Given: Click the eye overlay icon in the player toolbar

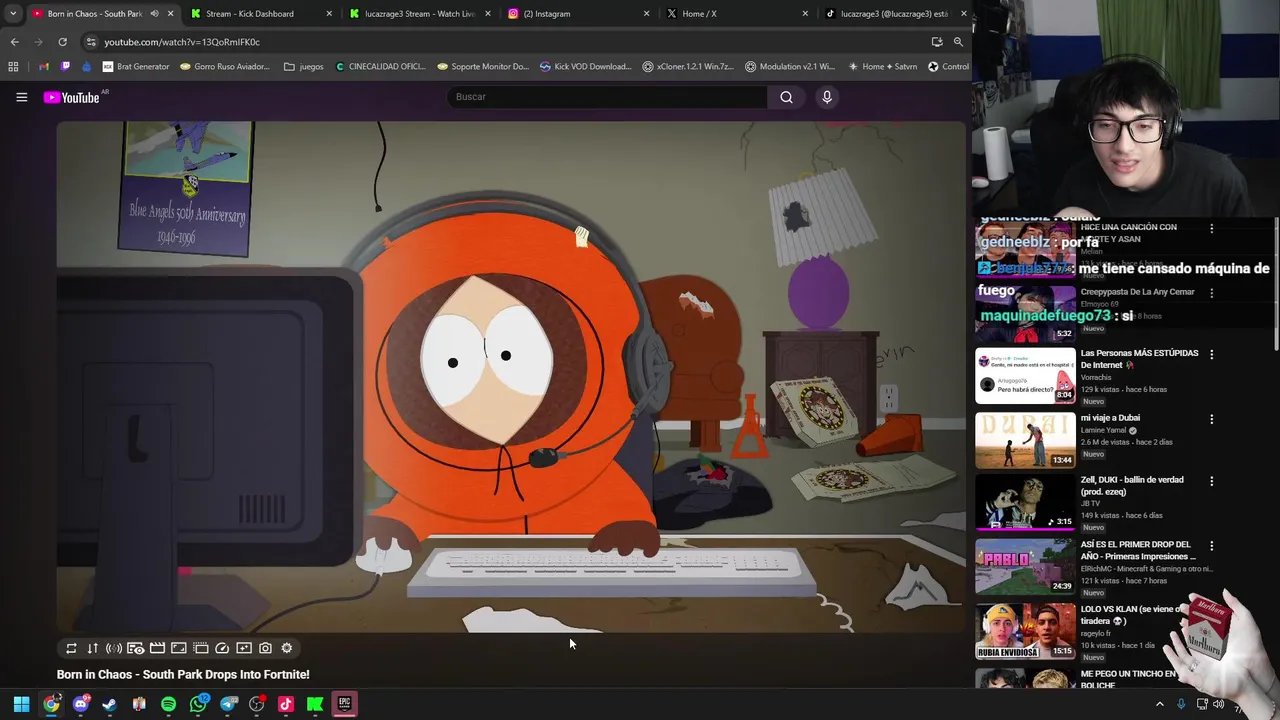Looking at the screenshot, I should point(136,648).
